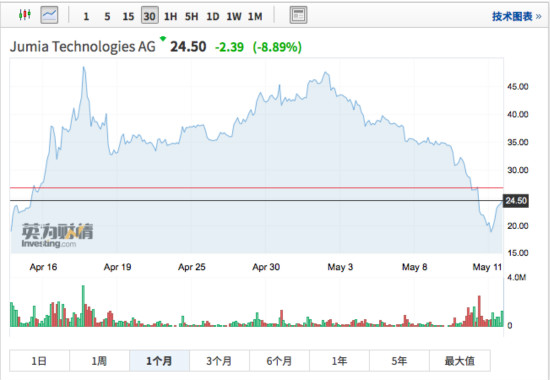The width and height of the screenshot is (550, 380).
Task: Set interval to 1 minute
Action: 86,16
